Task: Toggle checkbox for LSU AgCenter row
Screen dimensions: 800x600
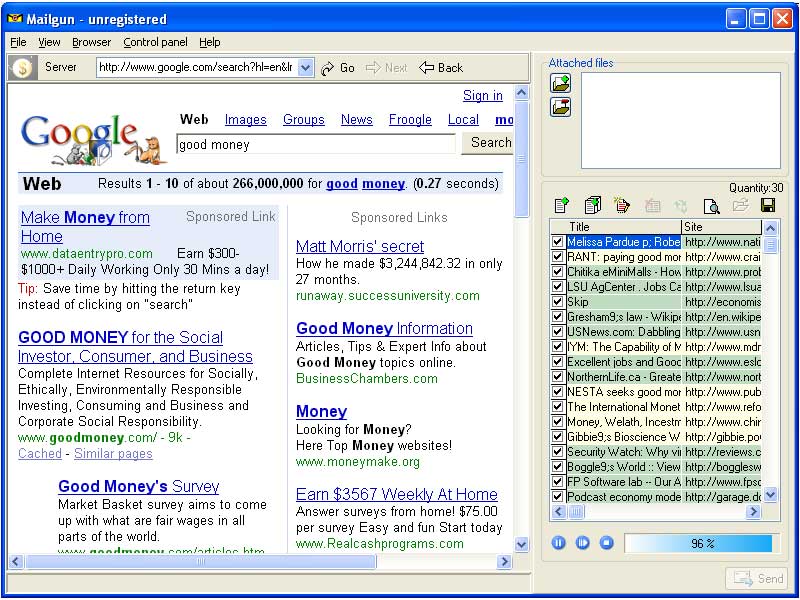Action: [x=558, y=287]
